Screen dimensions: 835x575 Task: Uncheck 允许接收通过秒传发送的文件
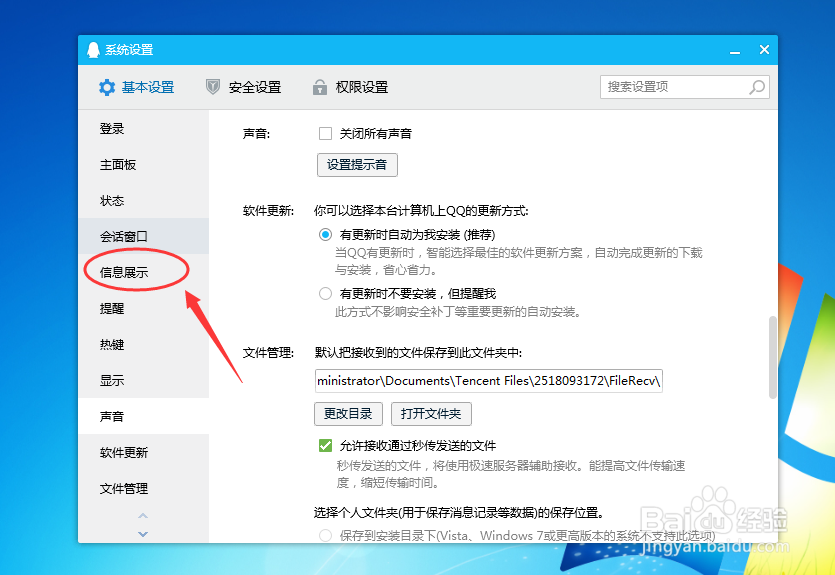coord(325,445)
